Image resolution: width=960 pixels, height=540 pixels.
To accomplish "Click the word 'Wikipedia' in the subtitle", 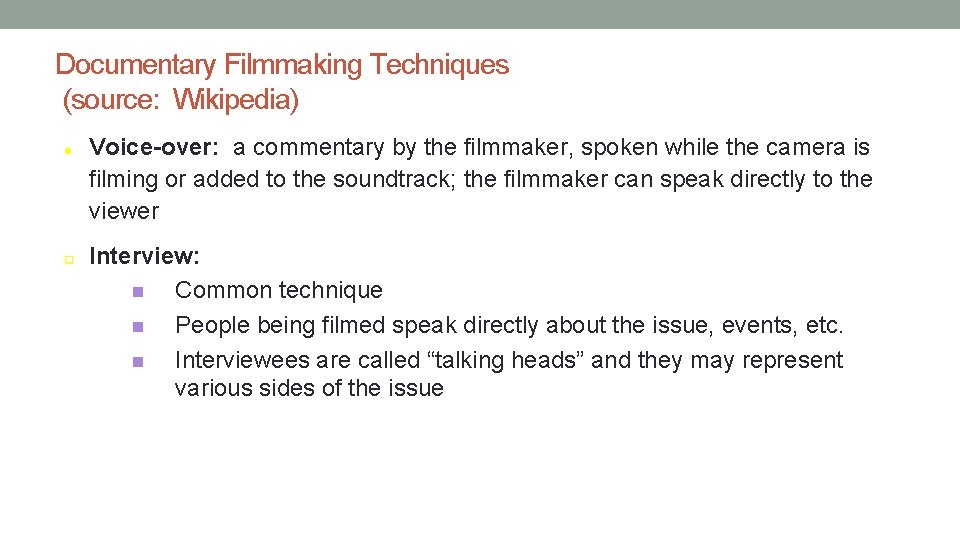I will [x=236, y=100].
